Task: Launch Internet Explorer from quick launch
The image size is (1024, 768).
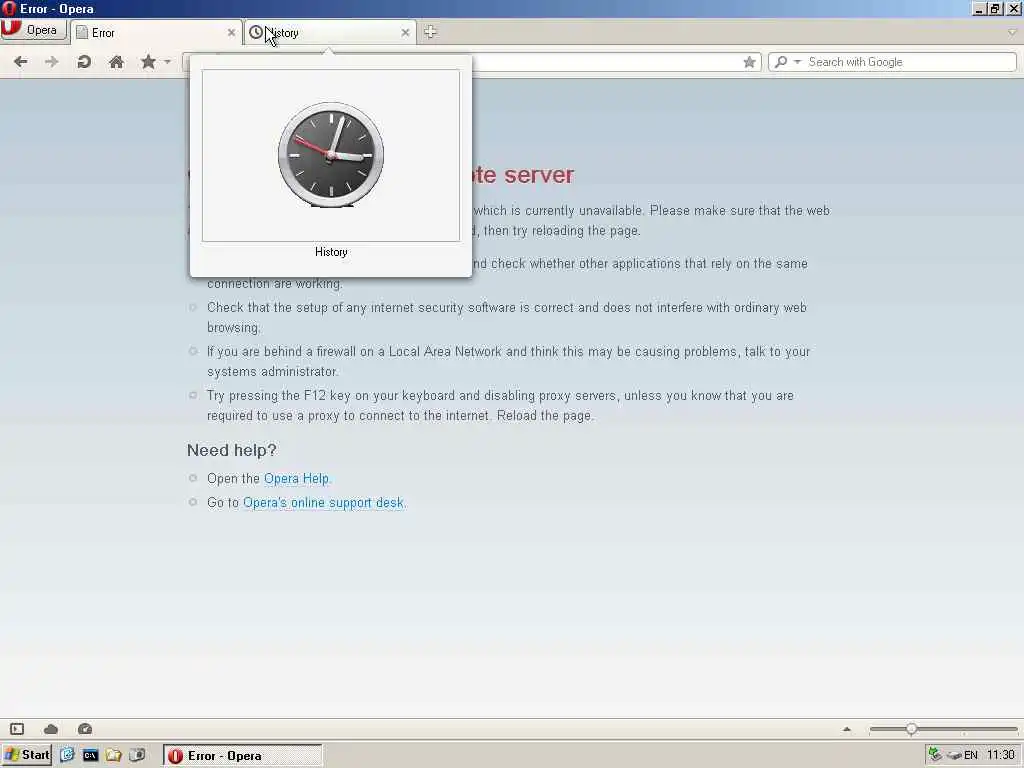Action: tap(67, 755)
